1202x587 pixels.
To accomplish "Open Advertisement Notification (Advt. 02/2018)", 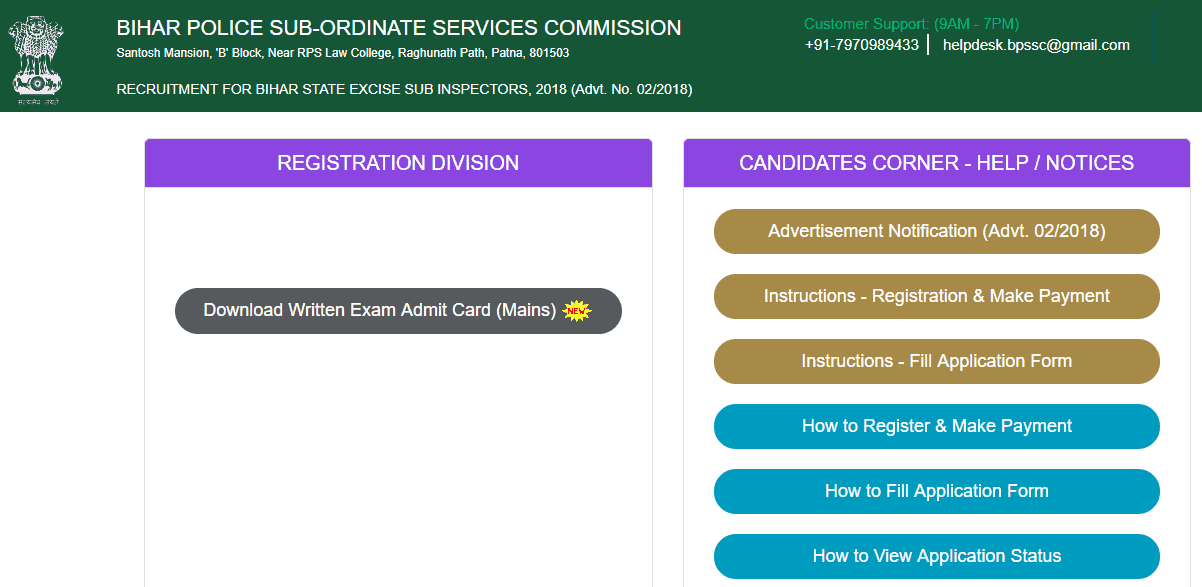I will tap(936, 231).
